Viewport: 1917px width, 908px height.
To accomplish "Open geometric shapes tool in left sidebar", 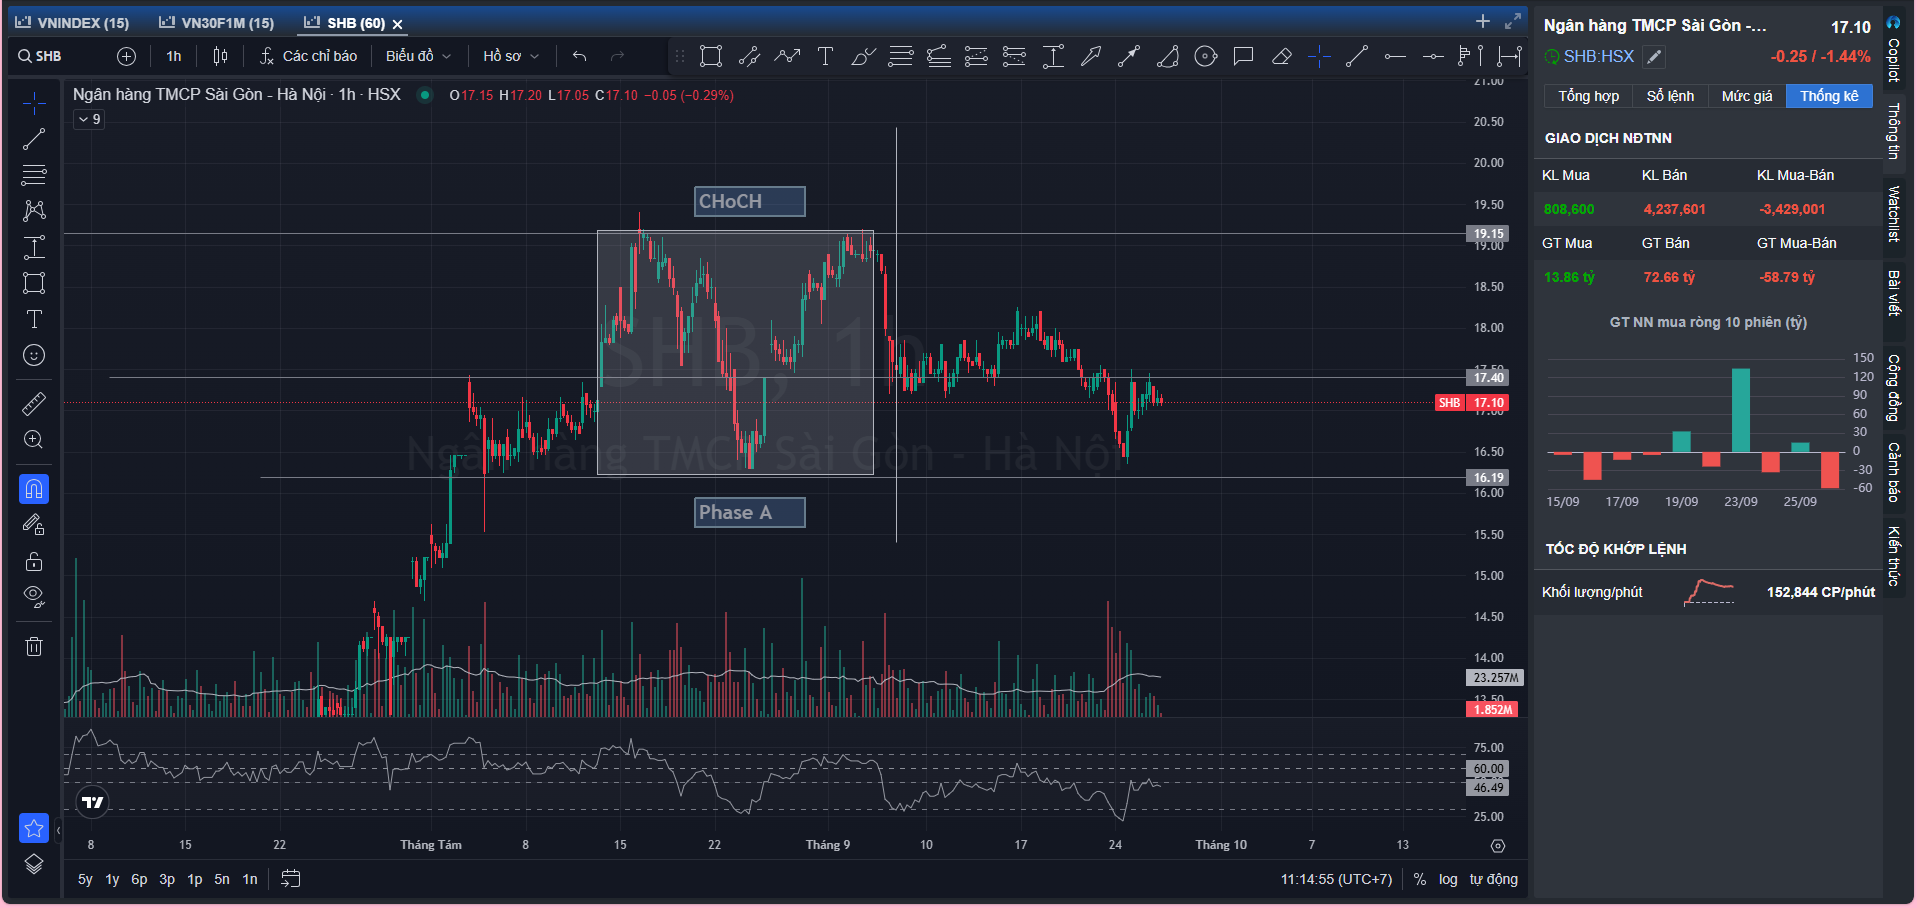I will click(34, 283).
